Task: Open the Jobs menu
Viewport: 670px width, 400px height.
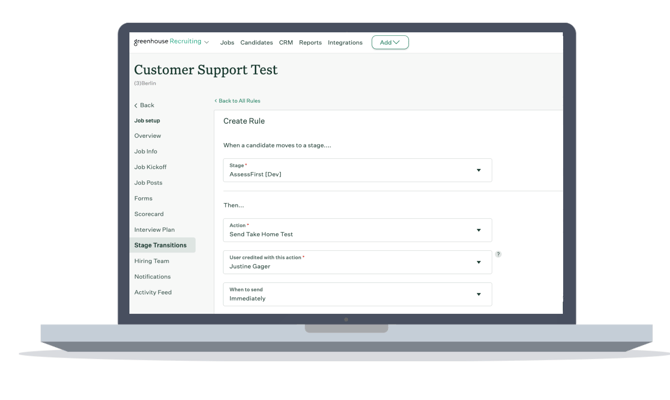Action: [227, 42]
